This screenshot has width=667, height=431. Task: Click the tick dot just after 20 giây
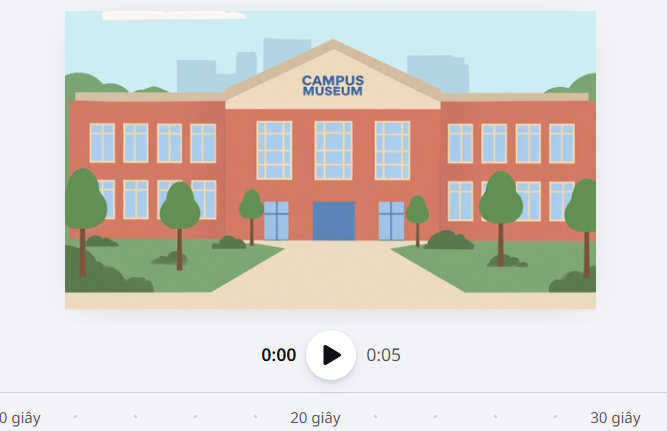[375, 416]
